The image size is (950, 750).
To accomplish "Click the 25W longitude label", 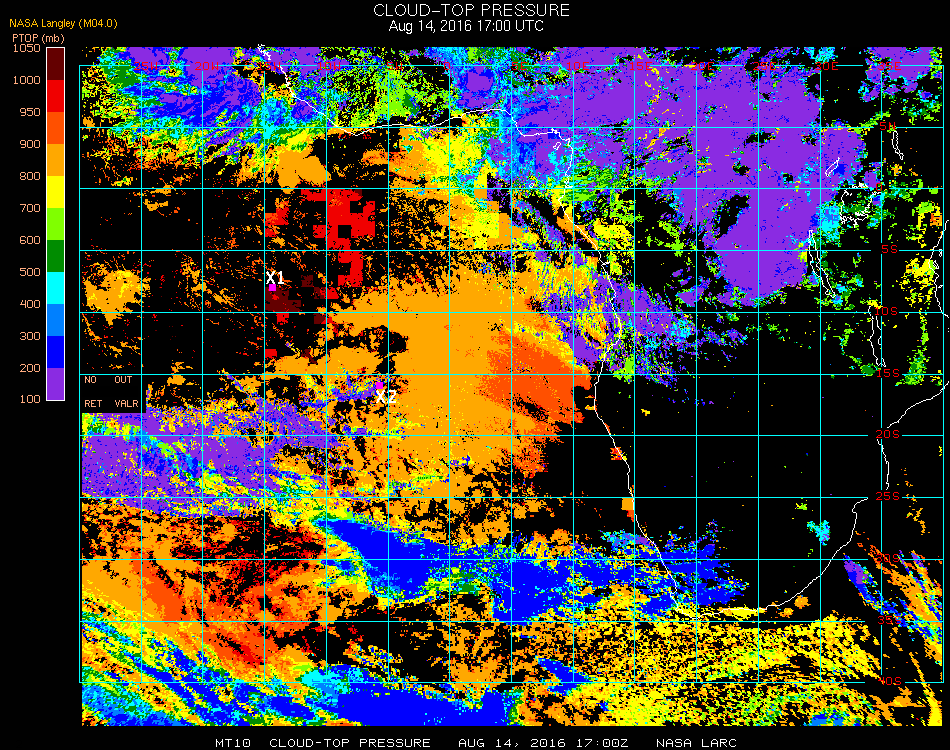I will pos(145,65).
